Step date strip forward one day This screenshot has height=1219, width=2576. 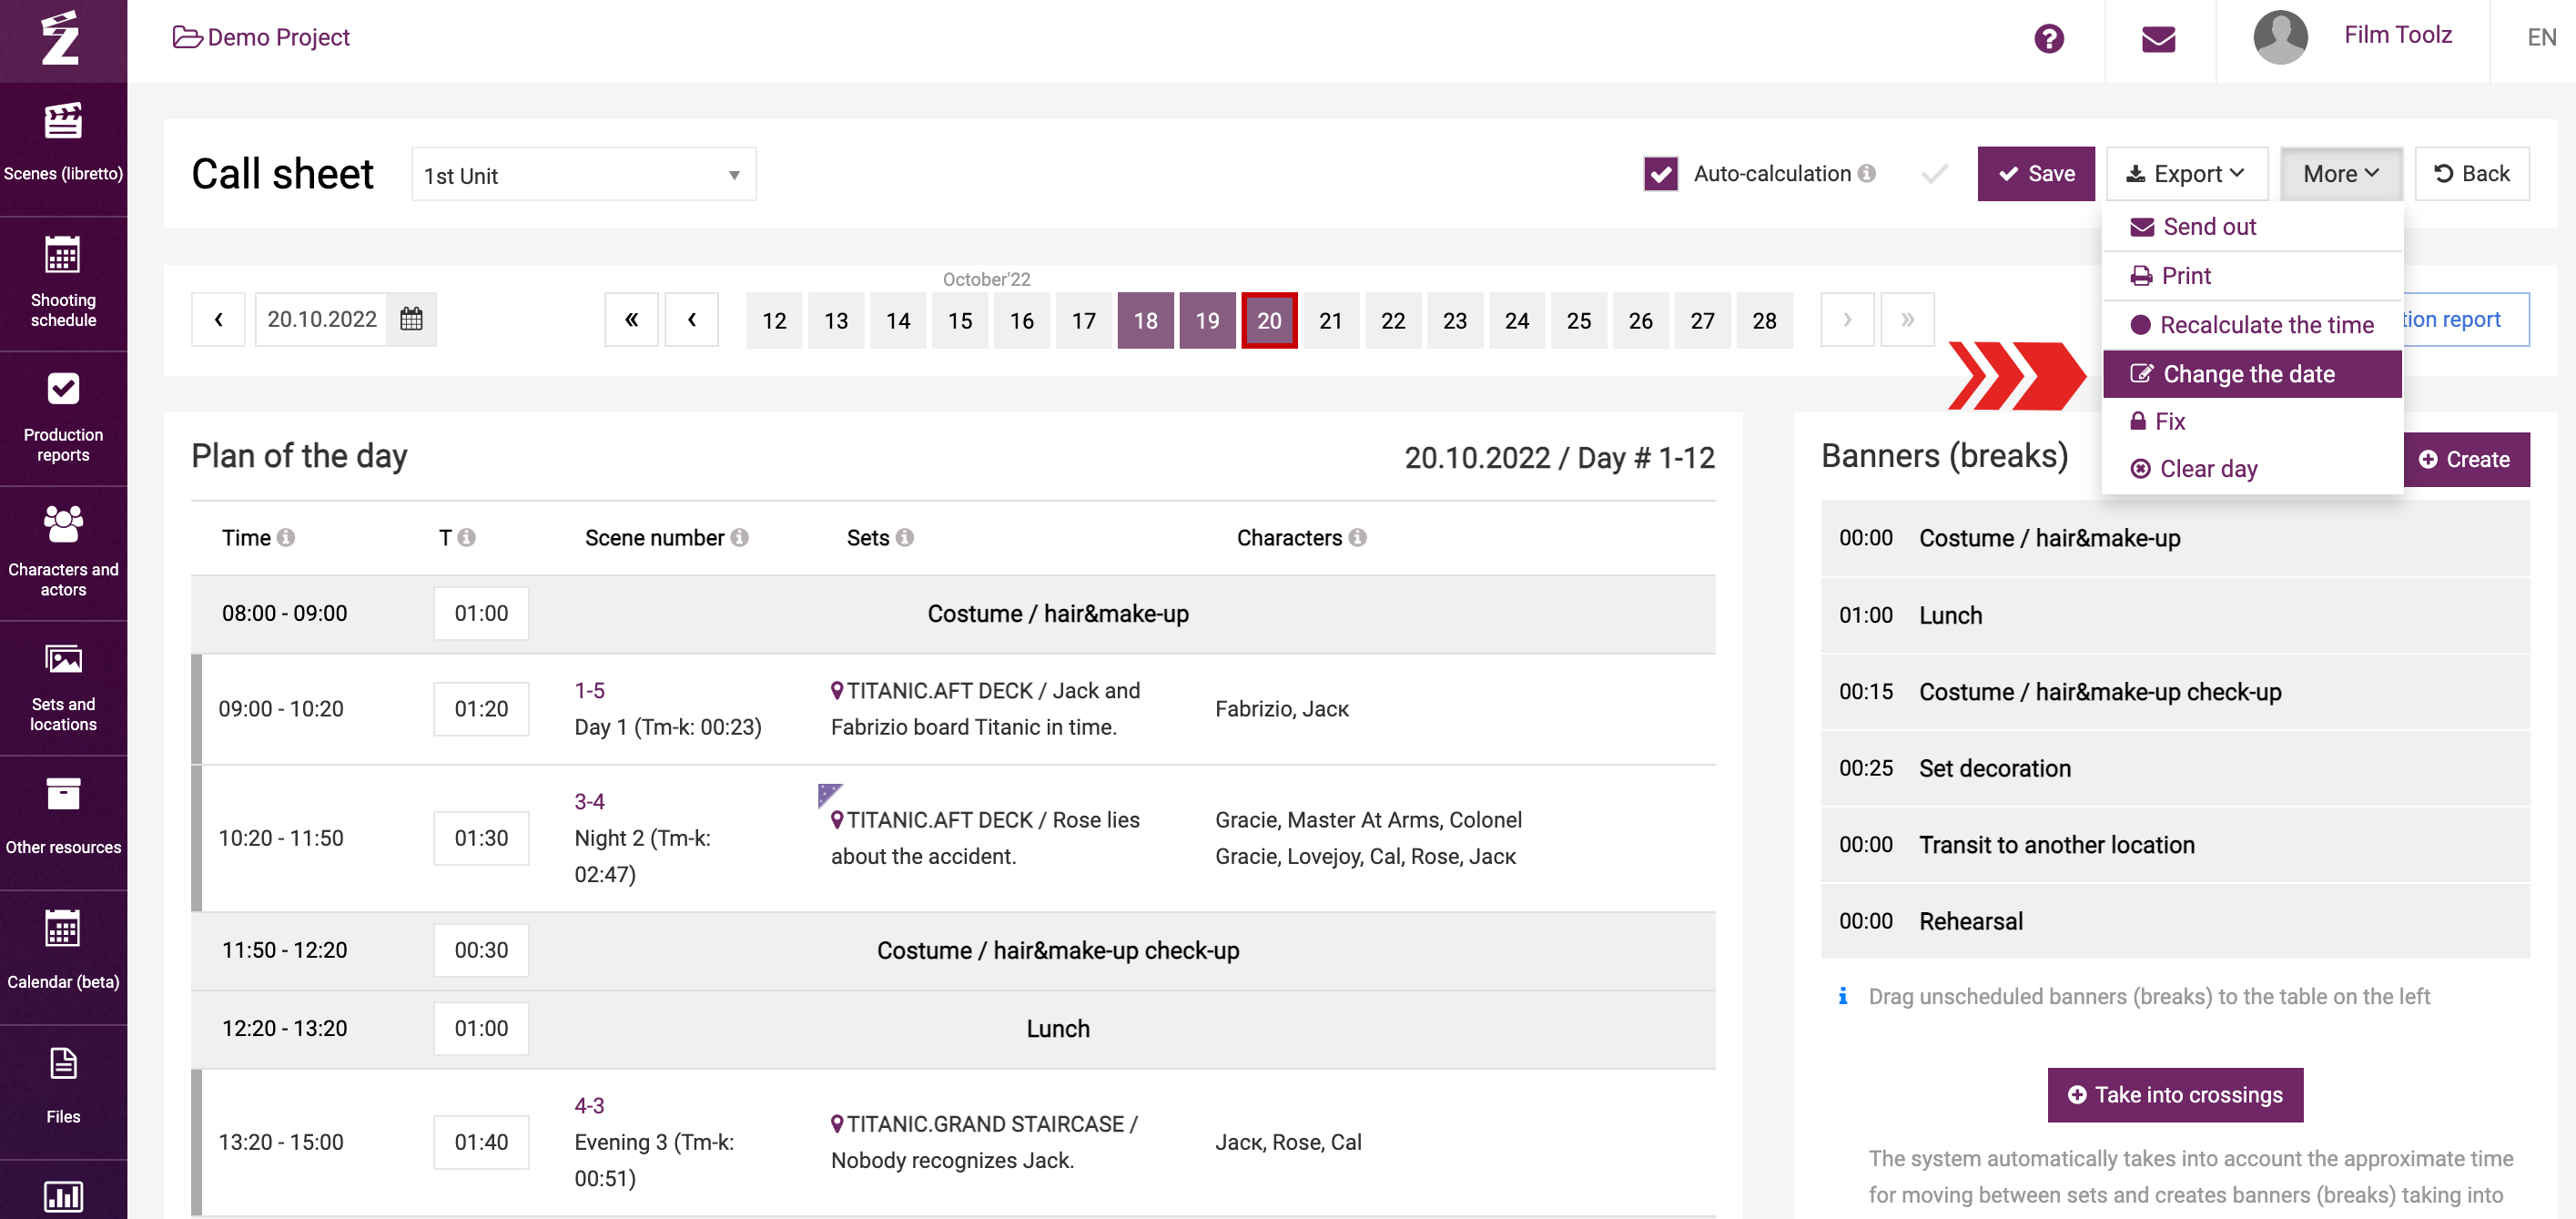tap(1847, 320)
